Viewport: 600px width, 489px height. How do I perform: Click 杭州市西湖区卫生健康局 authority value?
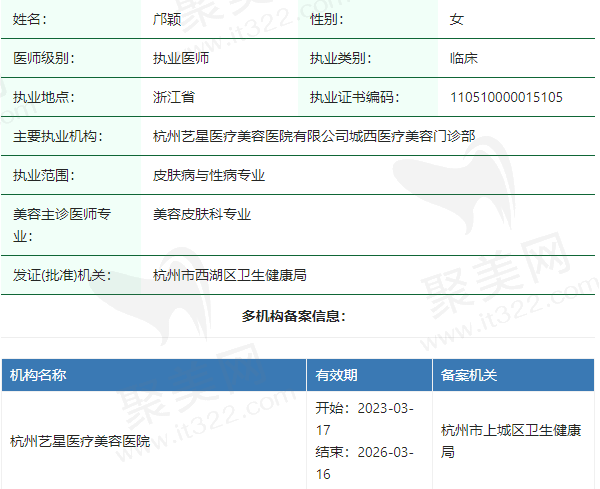(x=230, y=275)
